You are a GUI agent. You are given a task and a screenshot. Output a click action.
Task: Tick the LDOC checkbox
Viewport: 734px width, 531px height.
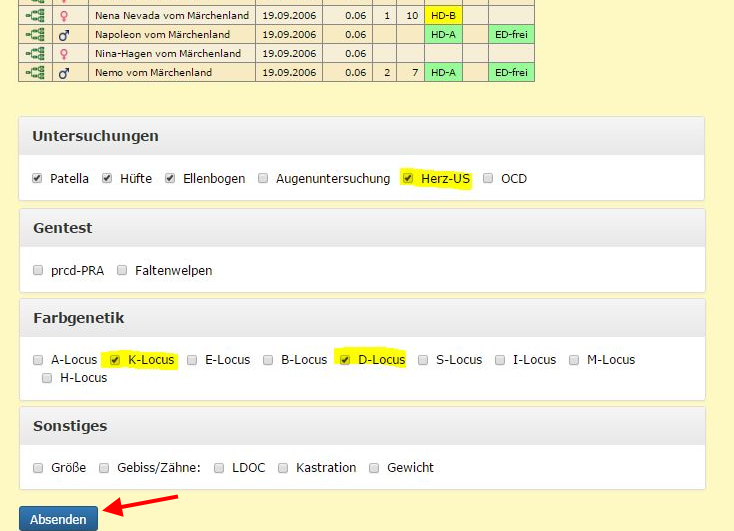coord(219,468)
